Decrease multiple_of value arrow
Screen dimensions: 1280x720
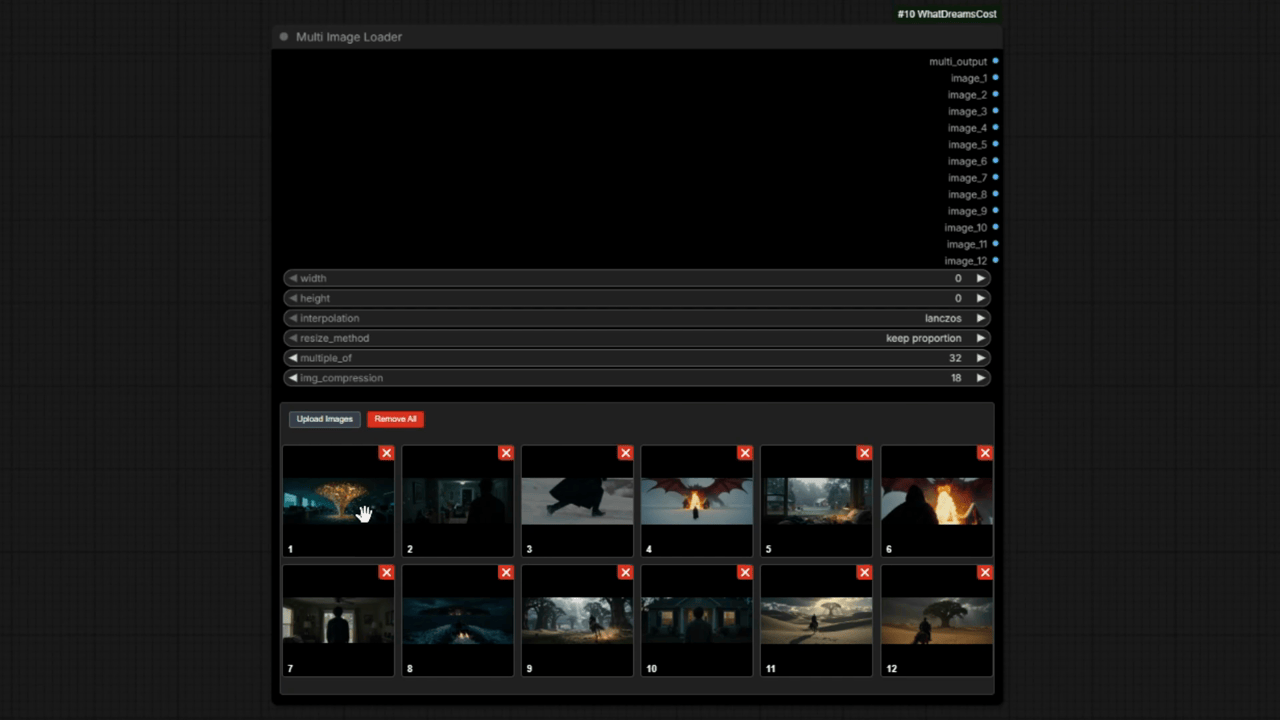[x=293, y=358]
